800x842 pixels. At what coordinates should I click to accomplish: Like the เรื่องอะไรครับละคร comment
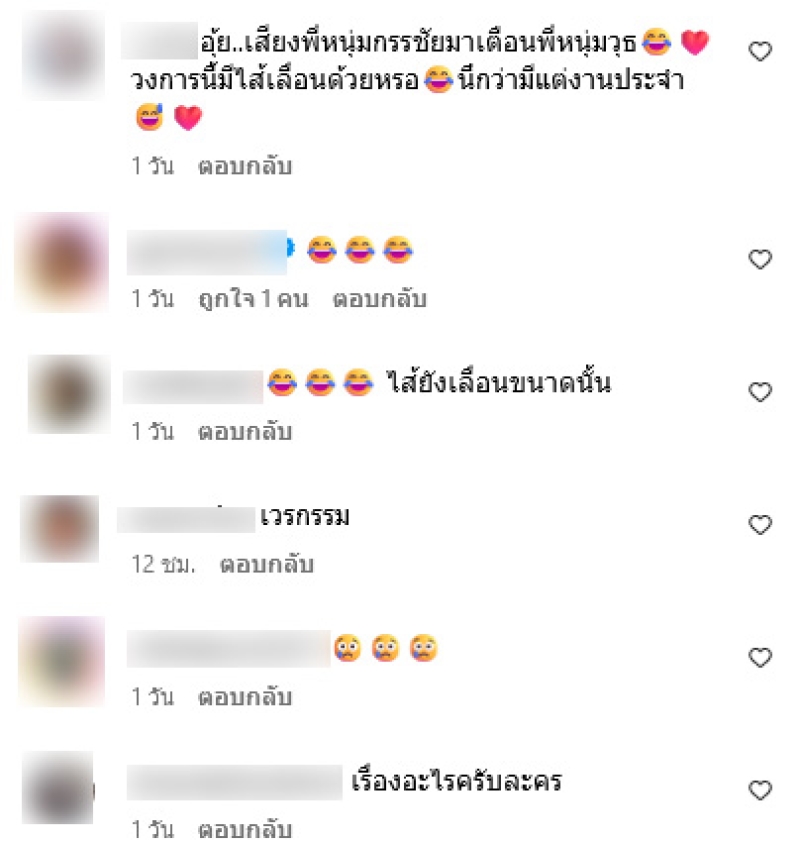[x=760, y=790]
